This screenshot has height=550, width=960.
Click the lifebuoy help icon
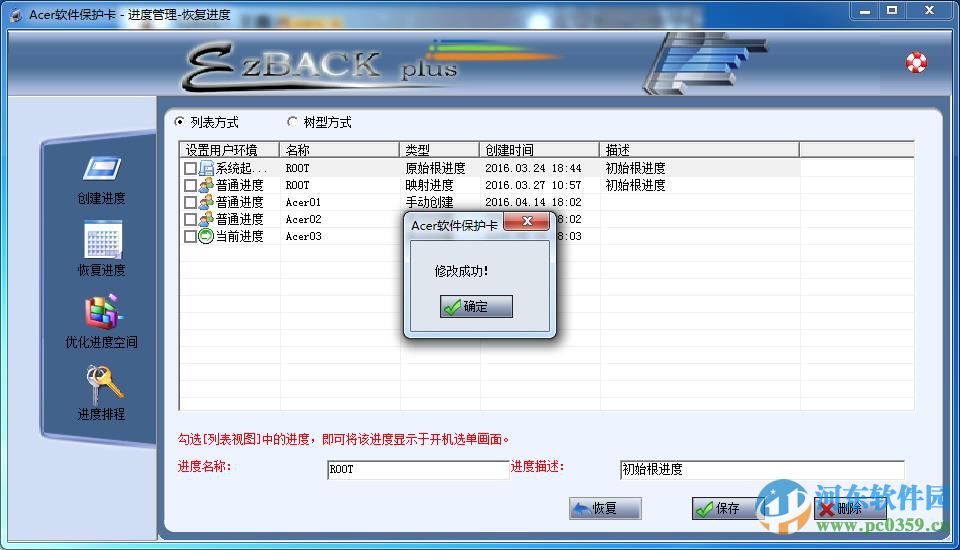click(x=916, y=62)
